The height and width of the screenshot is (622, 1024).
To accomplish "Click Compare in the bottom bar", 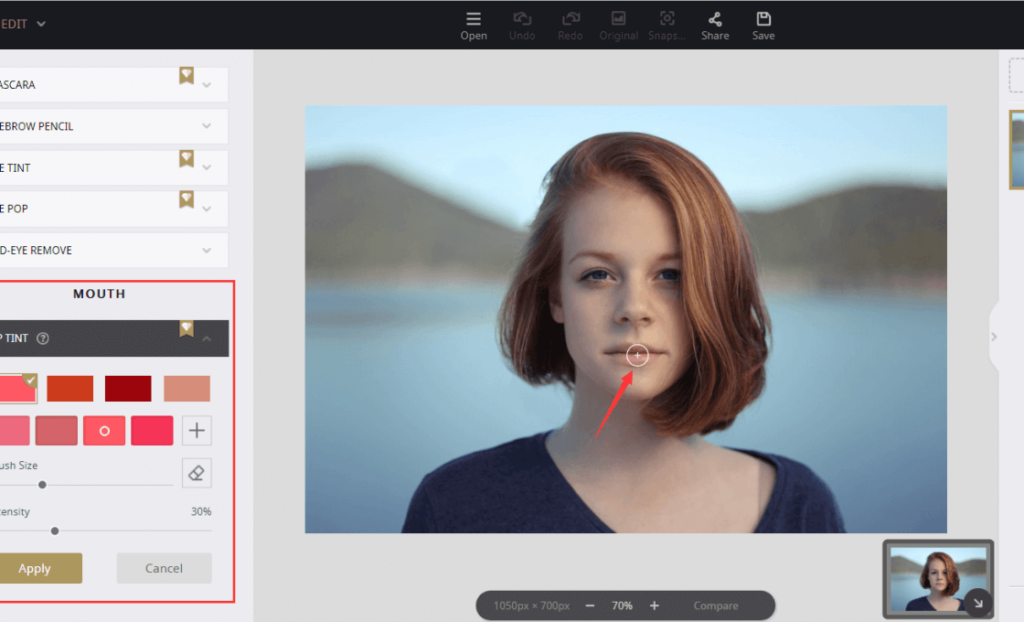I will (x=716, y=606).
